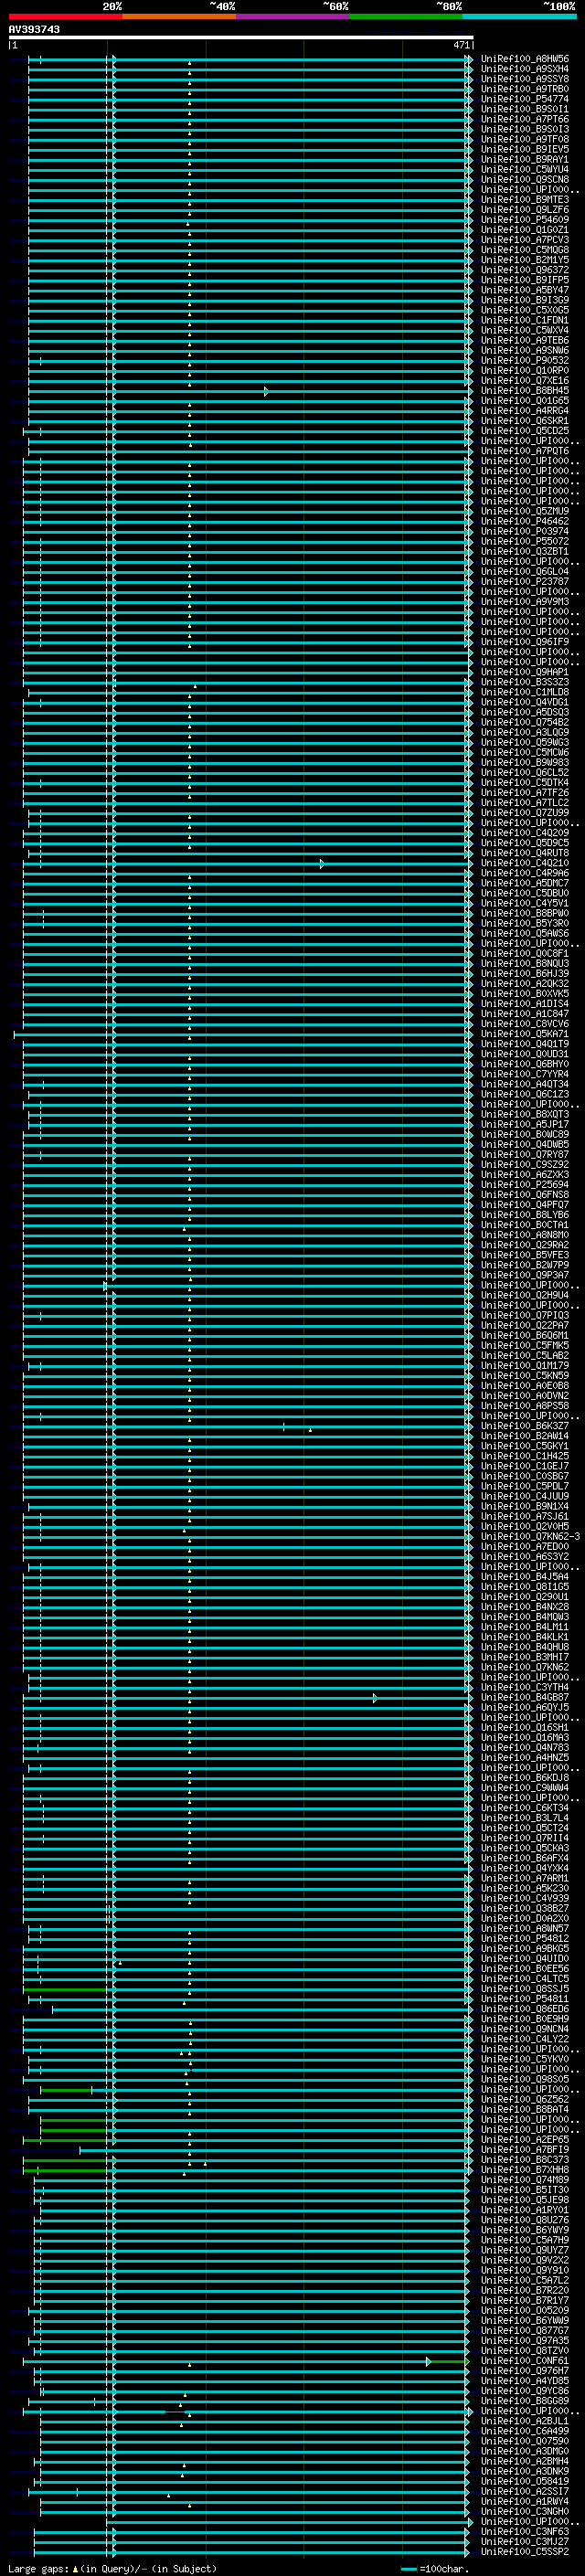The image size is (585, 2576).
Task: Select hit label UniRef100_B4LM11
Action: pyautogui.click(x=525, y=1627)
